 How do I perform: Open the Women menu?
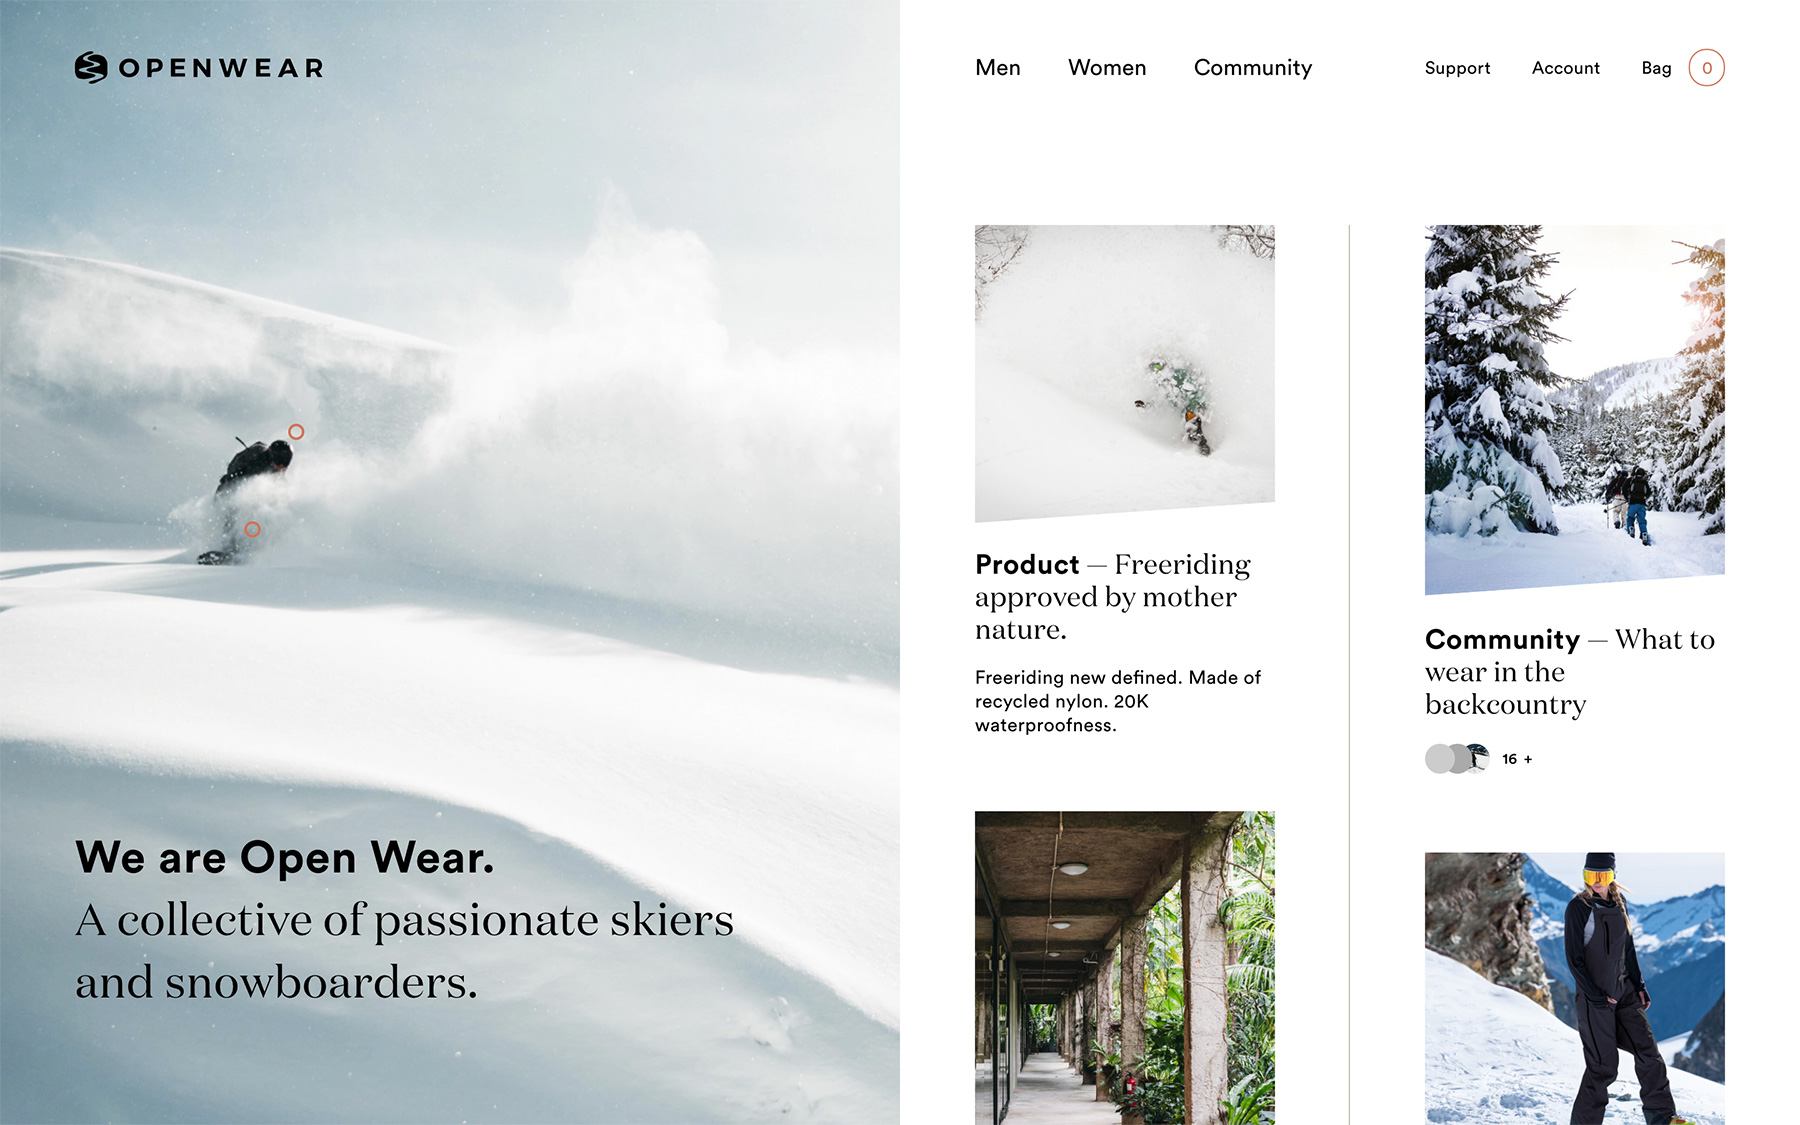pyautogui.click(x=1107, y=68)
